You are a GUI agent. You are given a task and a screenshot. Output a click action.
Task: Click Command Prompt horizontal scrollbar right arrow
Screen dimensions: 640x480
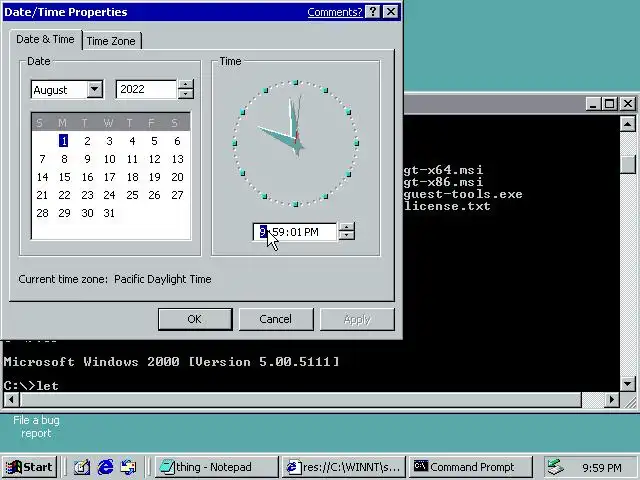pos(611,400)
